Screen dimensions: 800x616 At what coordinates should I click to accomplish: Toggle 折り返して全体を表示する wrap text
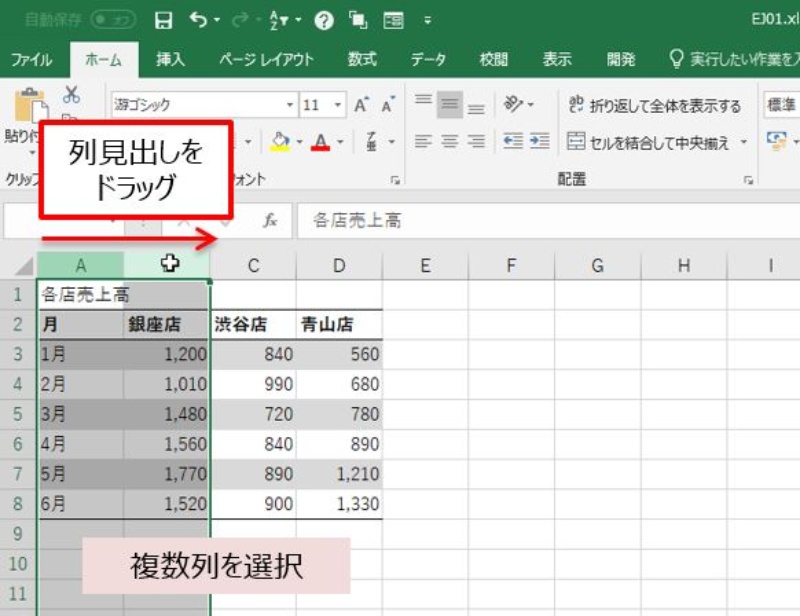(654, 106)
